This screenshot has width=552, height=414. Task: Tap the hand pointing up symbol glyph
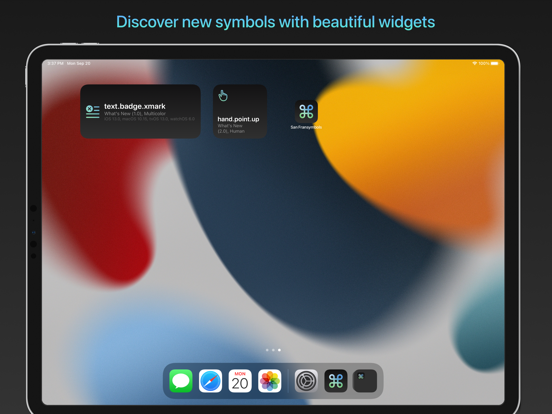[x=223, y=95]
